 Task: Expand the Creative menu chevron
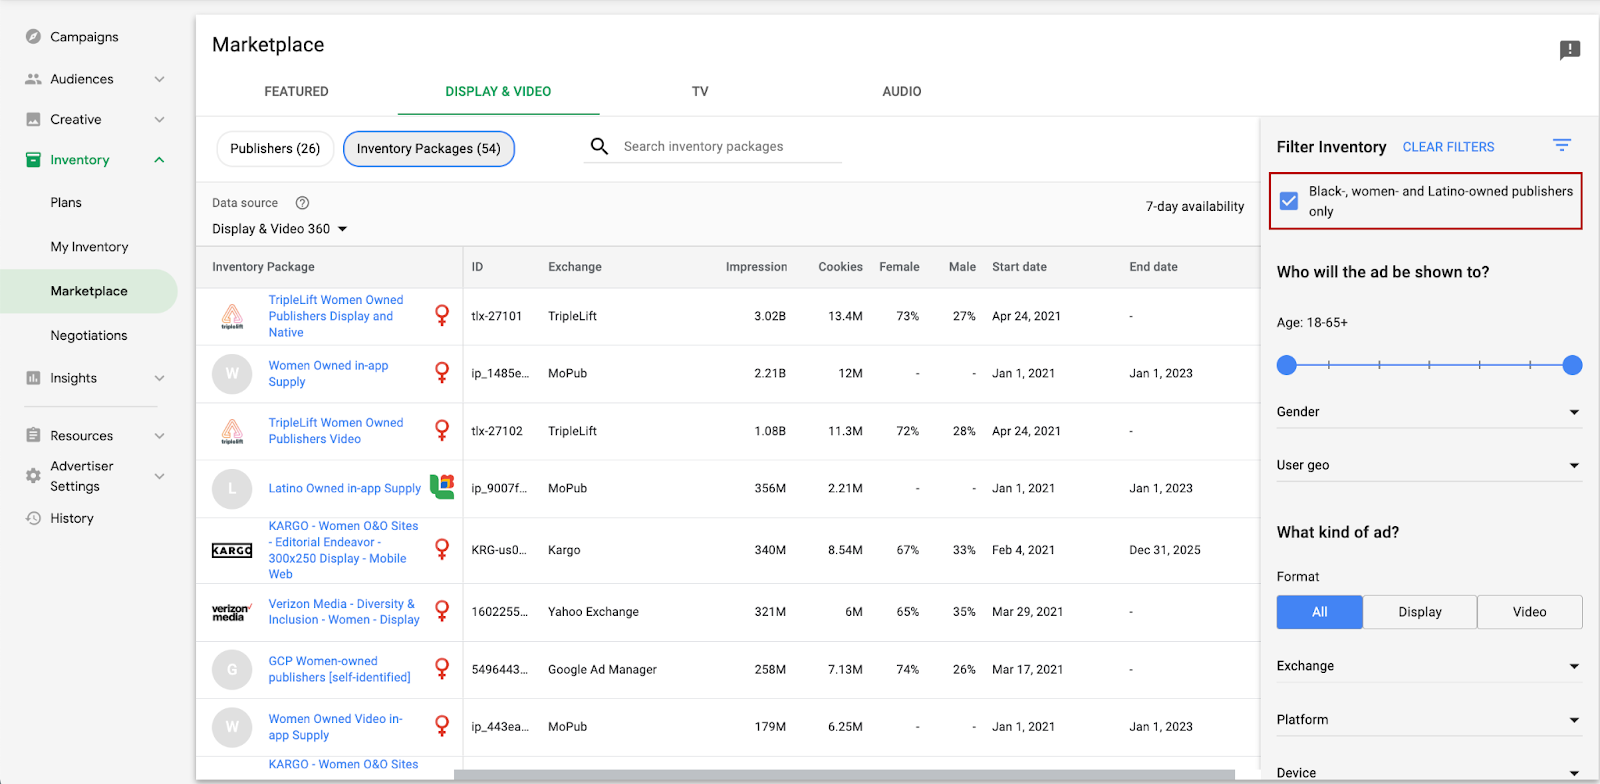tap(159, 119)
